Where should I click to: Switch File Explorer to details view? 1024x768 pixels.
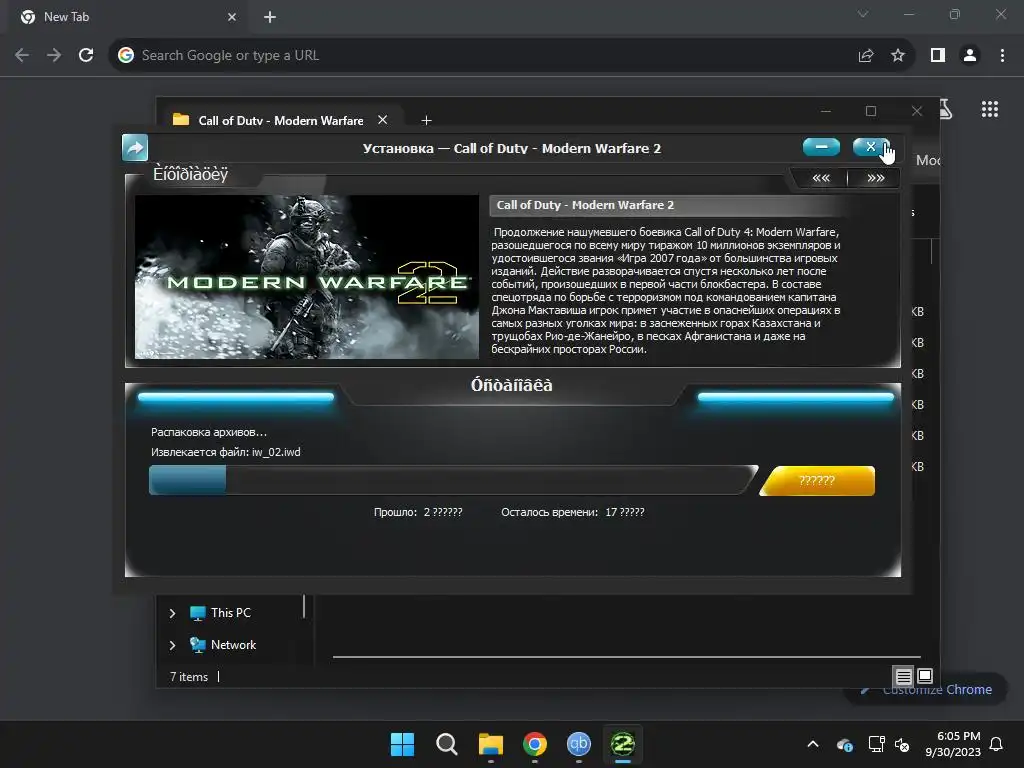click(904, 677)
